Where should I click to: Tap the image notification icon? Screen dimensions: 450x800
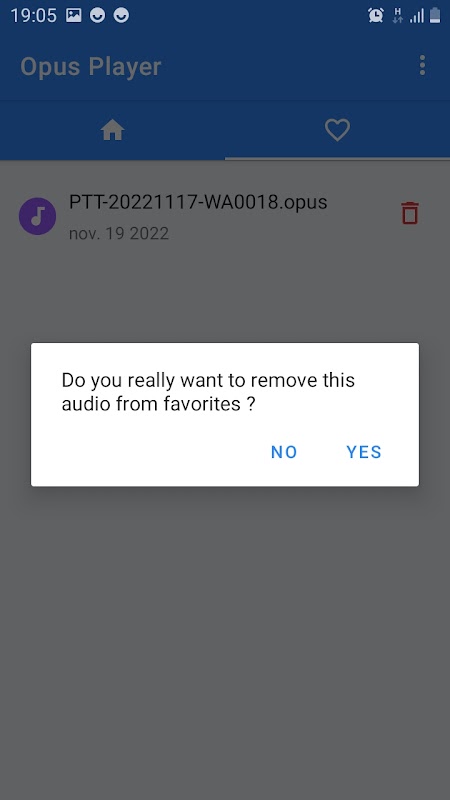coord(74,15)
